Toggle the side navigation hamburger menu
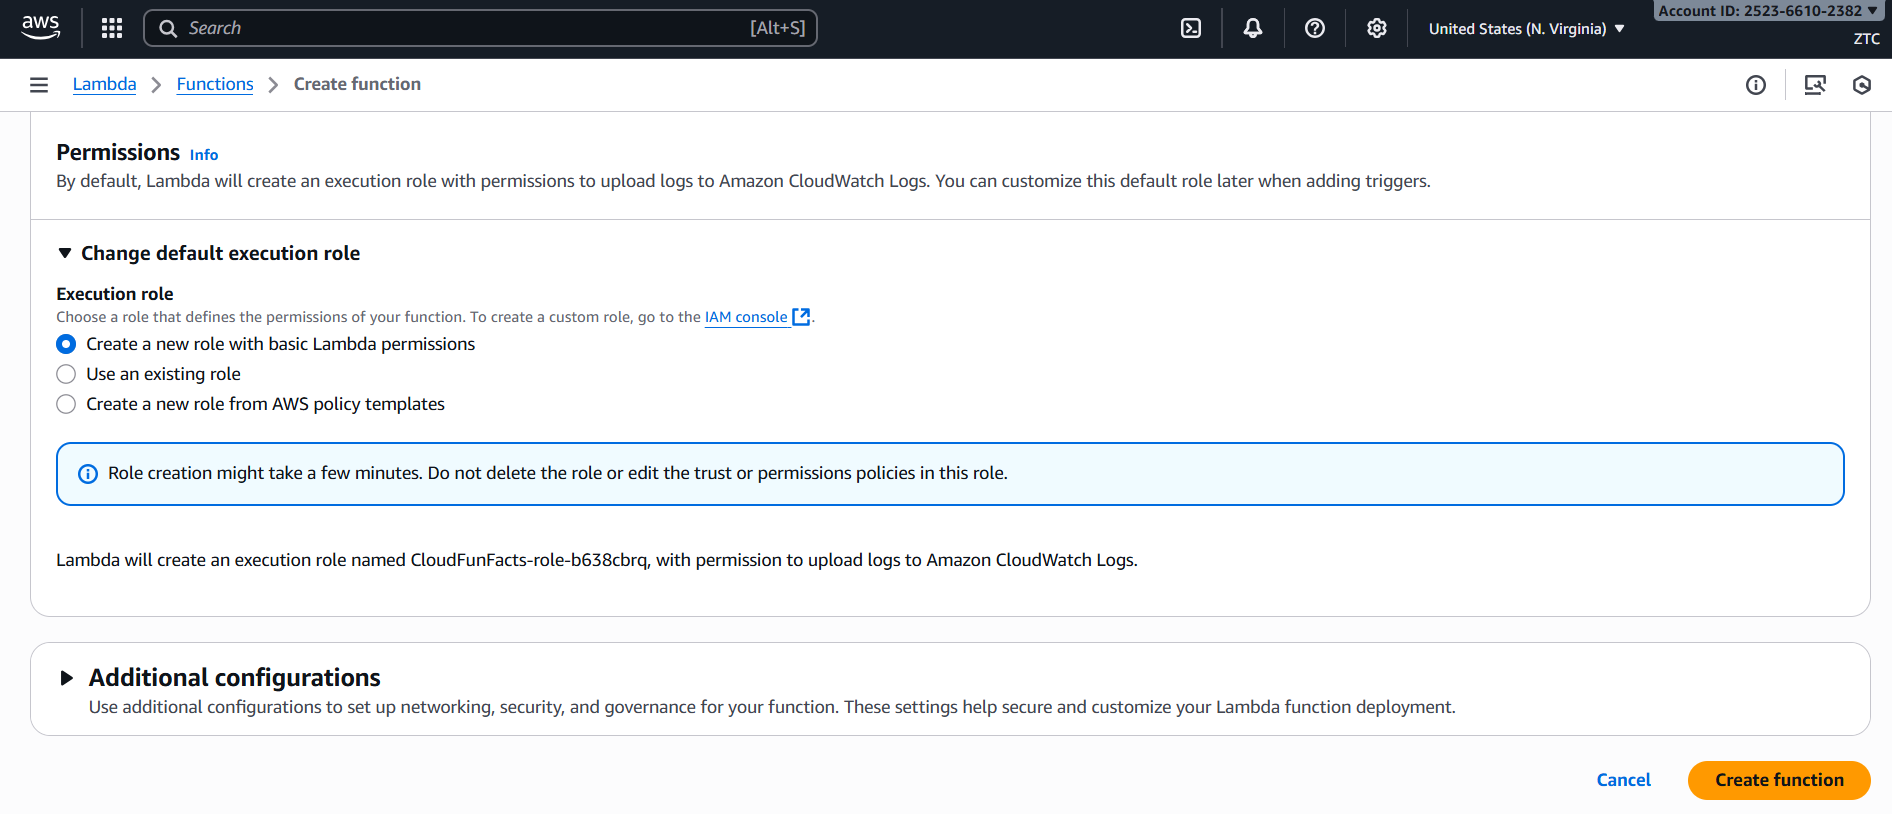Image resolution: width=1892 pixels, height=814 pixels. (x=39, y=85)
